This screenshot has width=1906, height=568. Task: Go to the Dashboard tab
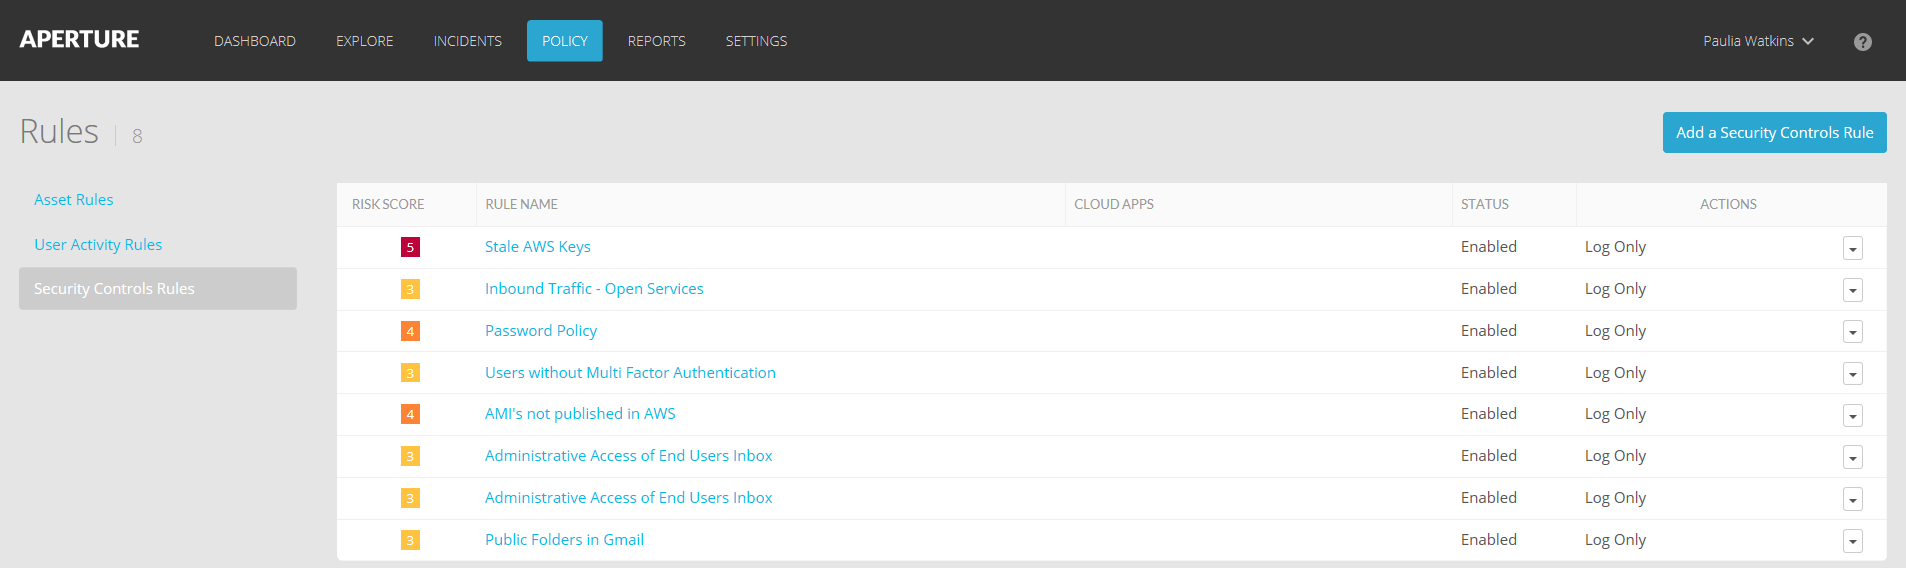[x=255, y=41]
